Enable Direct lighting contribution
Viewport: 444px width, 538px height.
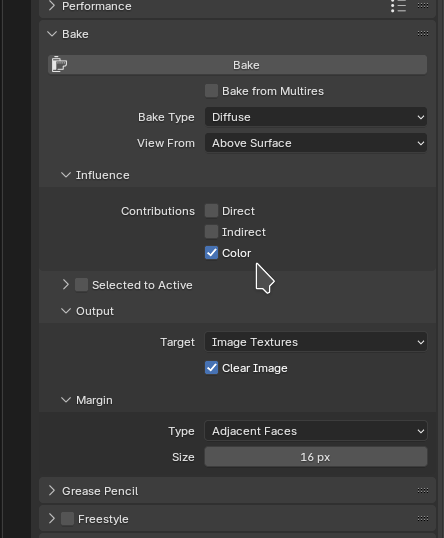tap(211, 211)
